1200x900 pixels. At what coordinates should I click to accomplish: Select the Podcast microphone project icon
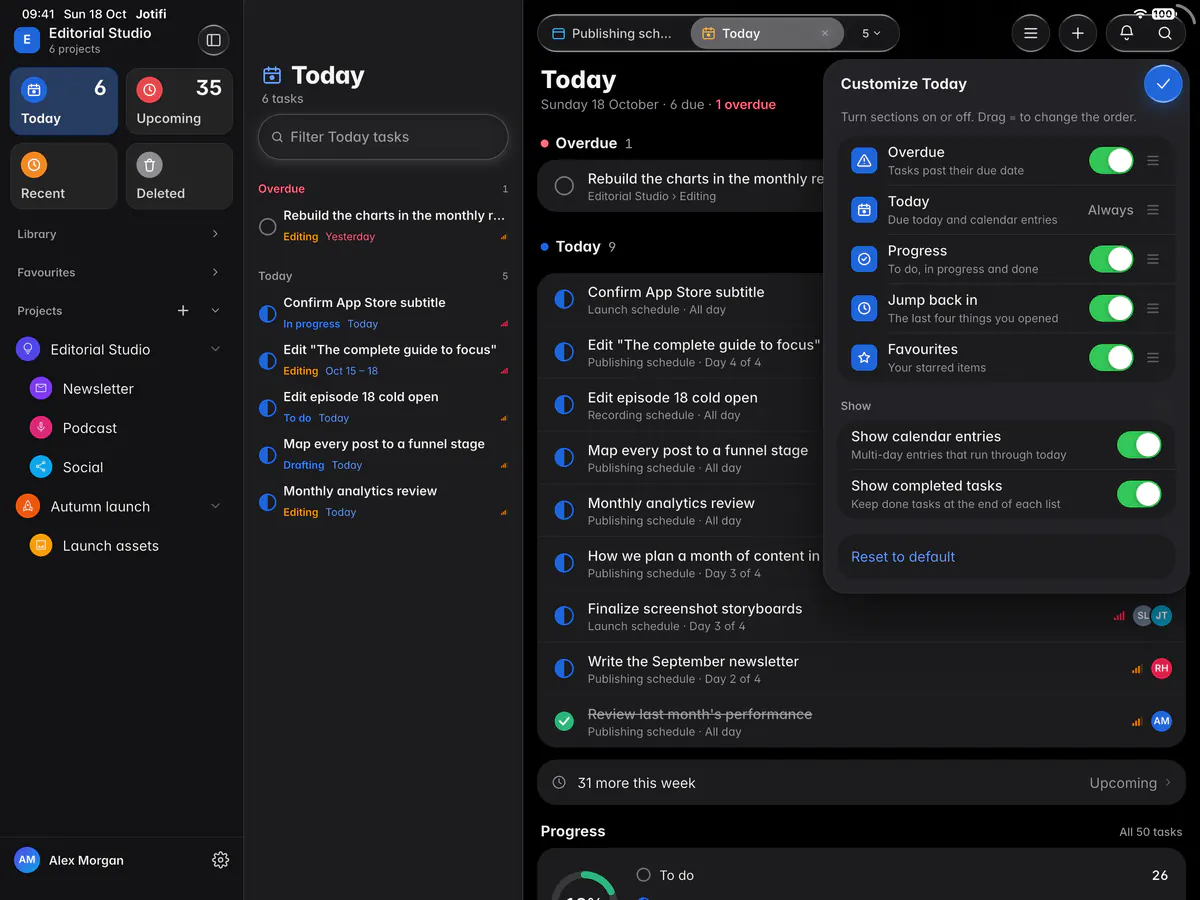click(41, 428)
